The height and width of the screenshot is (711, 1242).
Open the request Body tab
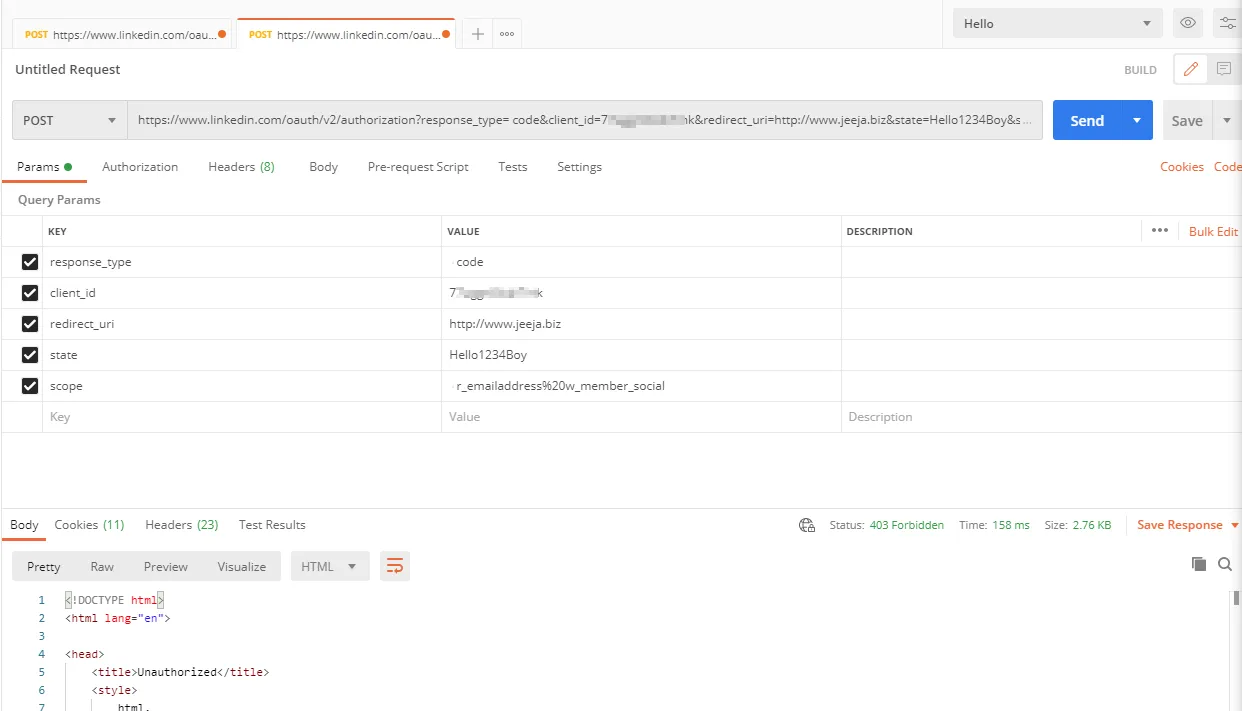[x=323, y=167]
